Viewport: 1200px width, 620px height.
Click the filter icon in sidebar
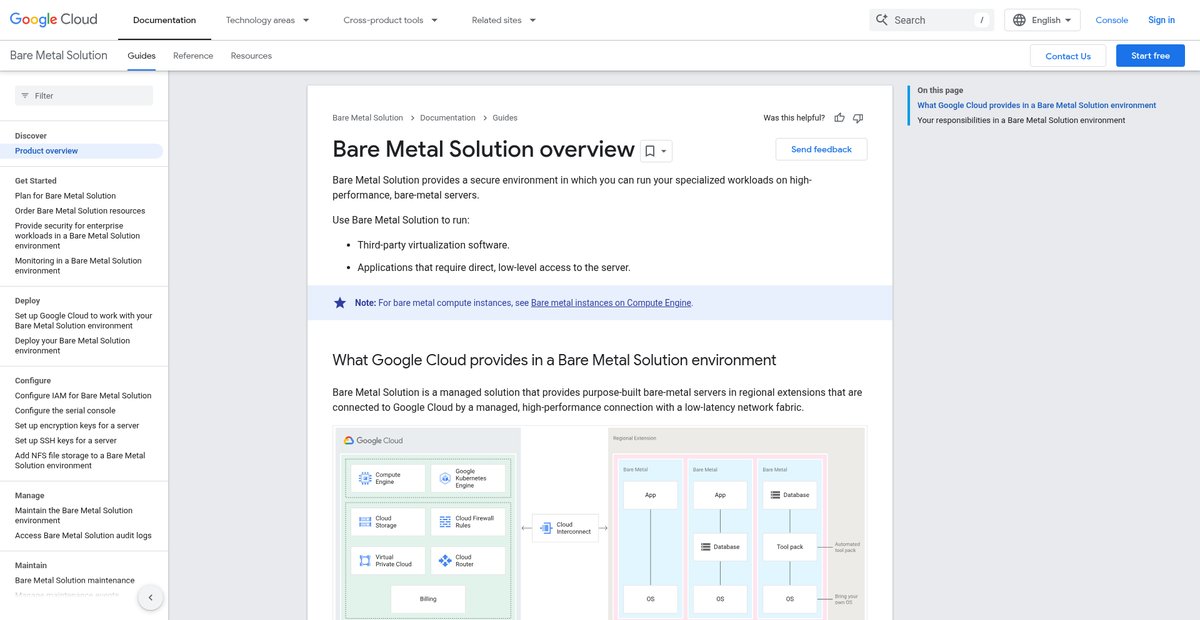24,96
